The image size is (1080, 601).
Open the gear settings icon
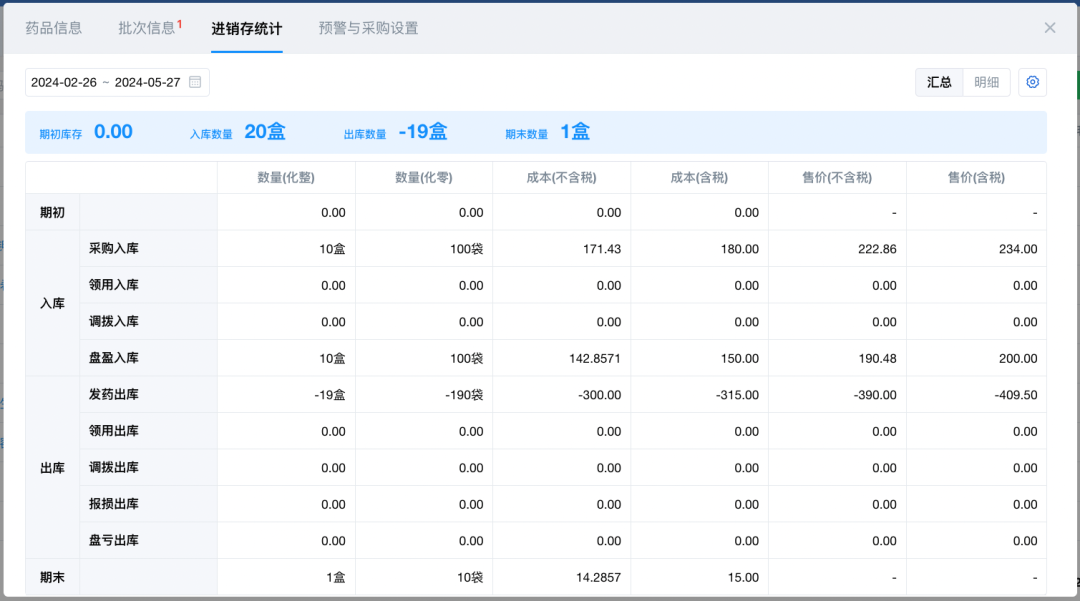[x=1033, y=82]
